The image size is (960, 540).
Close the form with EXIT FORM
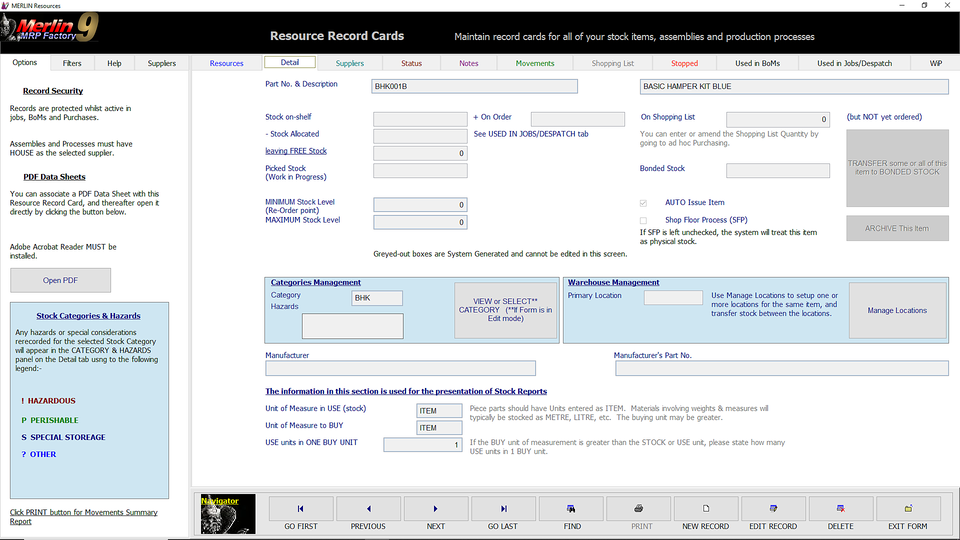coord(908,508)
